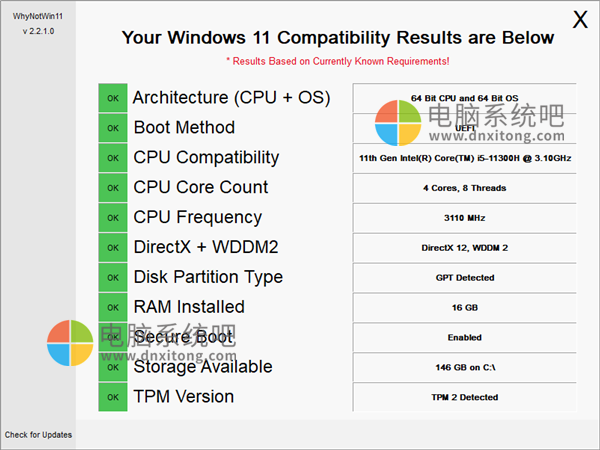Click the OK badge for CPU Core Count
This screenshot has width=600, height=450.
click(x=113, y=188)
